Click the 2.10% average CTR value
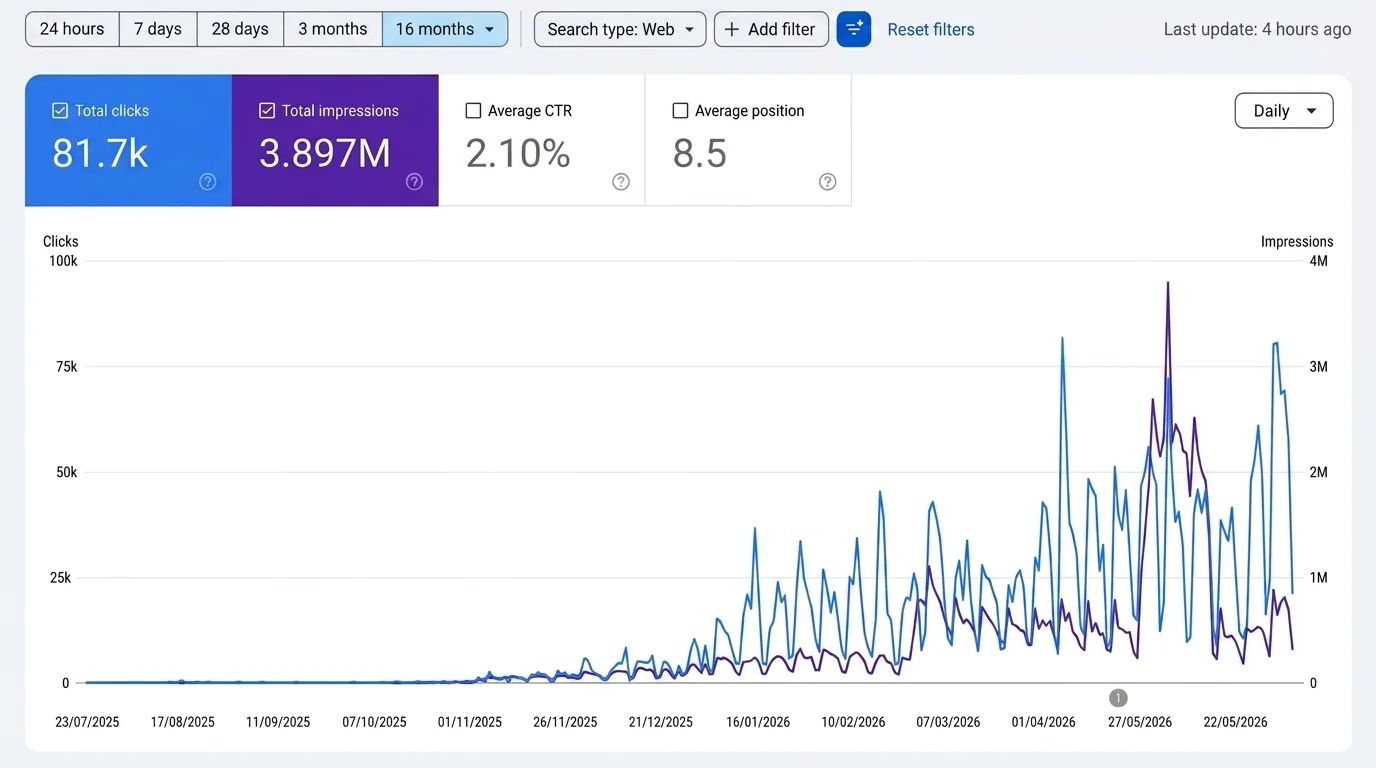 click(x=518, y=153)
